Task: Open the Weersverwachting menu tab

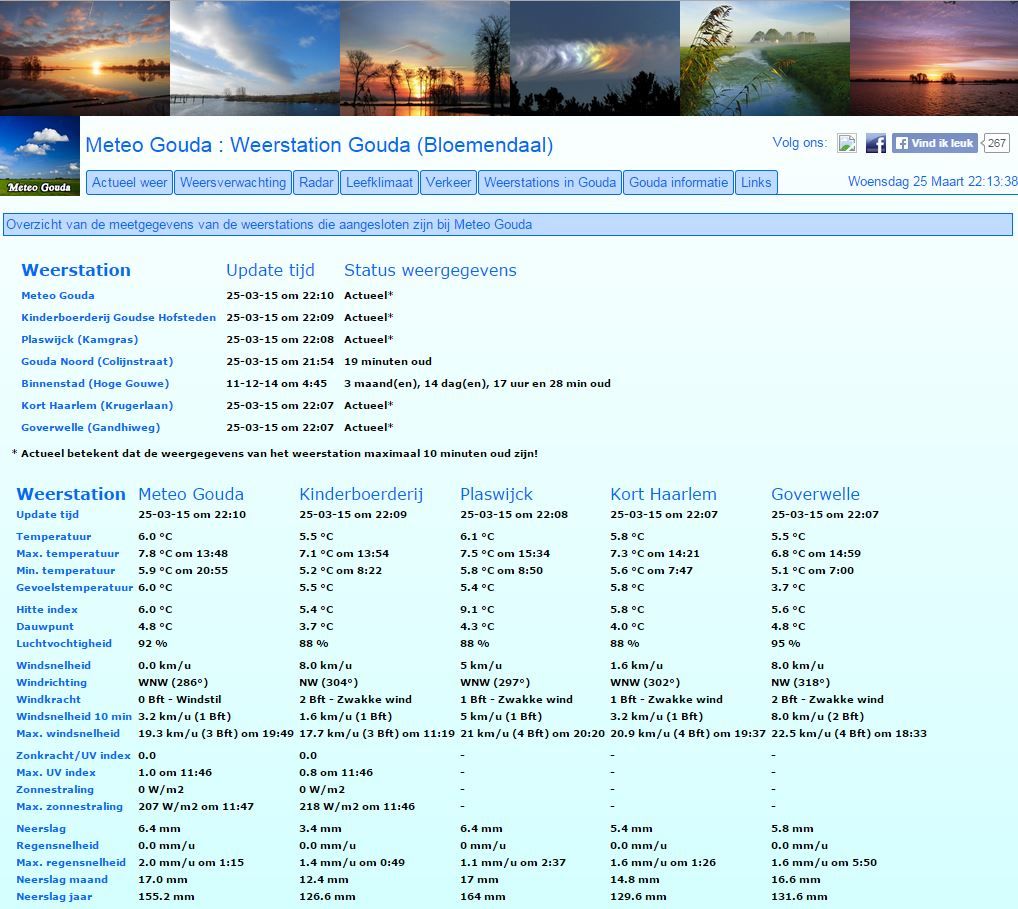Action: (x=232, y=182)
